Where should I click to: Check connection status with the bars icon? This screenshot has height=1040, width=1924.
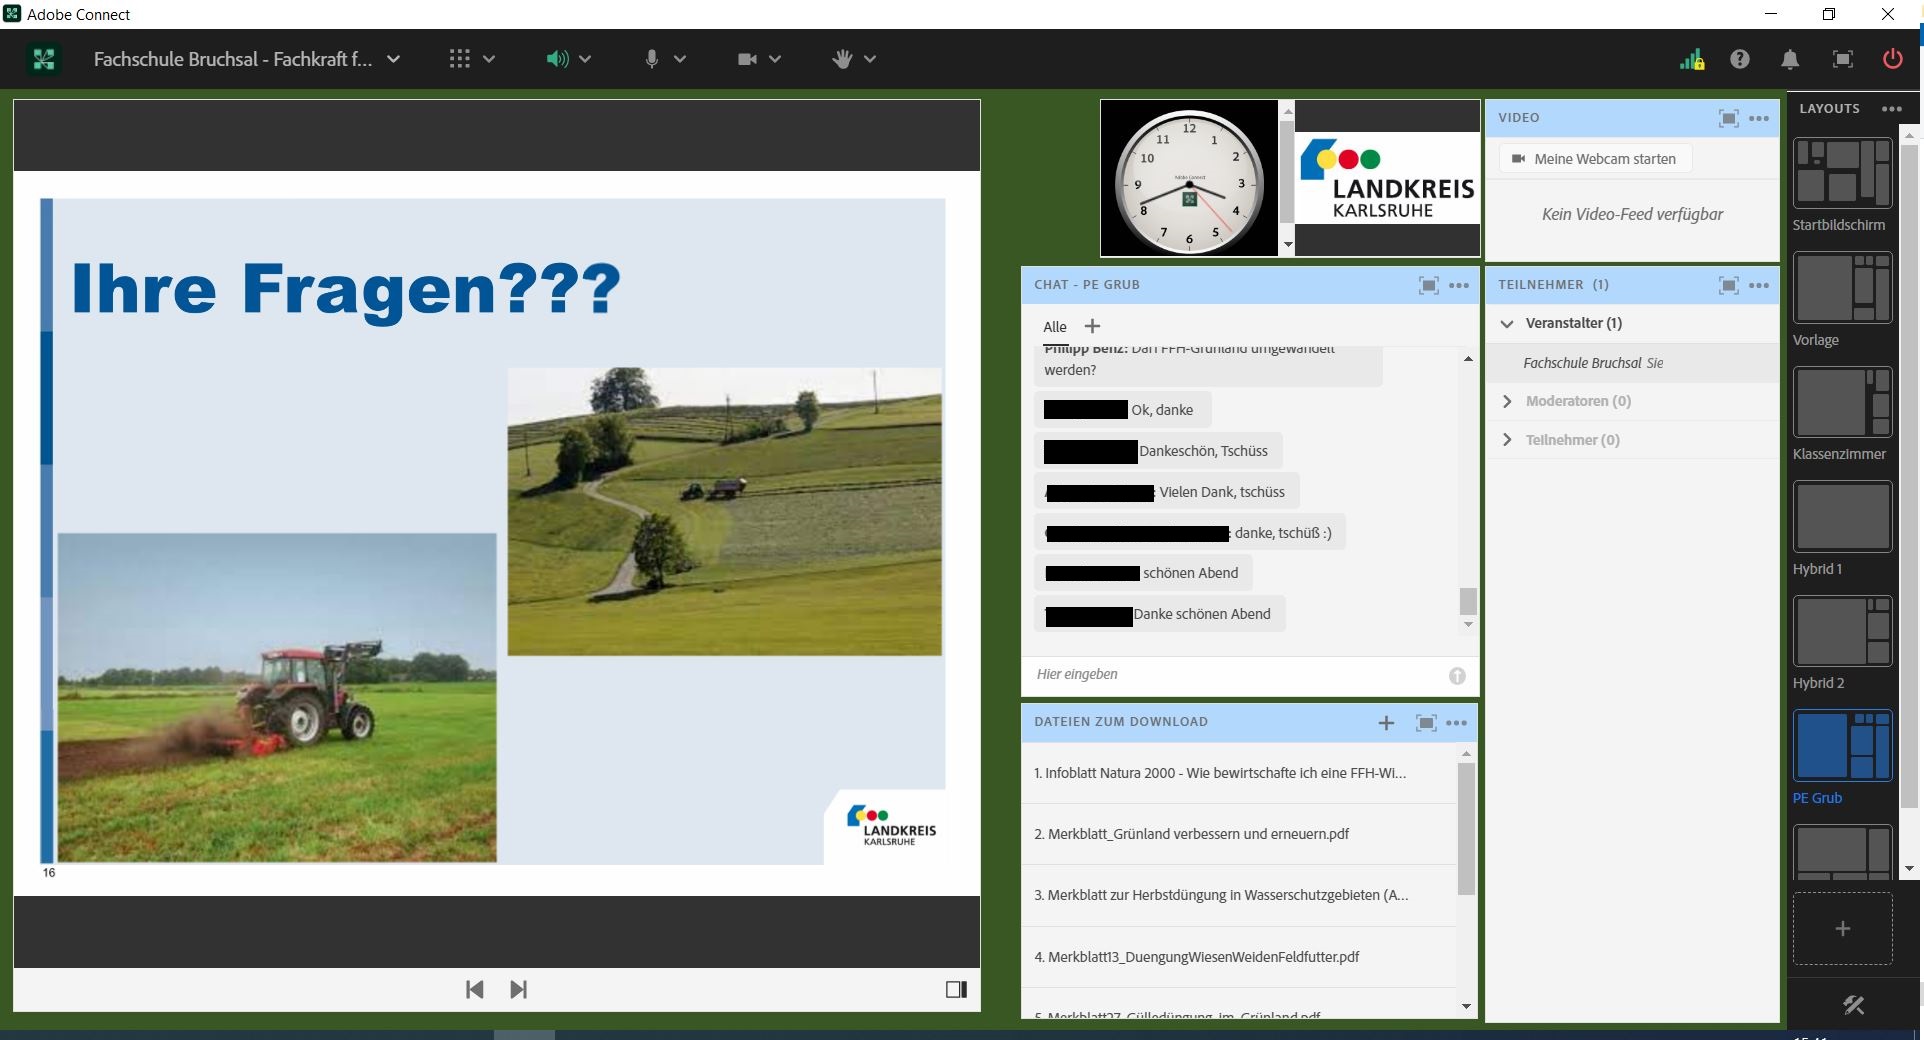click(1690, 59)
